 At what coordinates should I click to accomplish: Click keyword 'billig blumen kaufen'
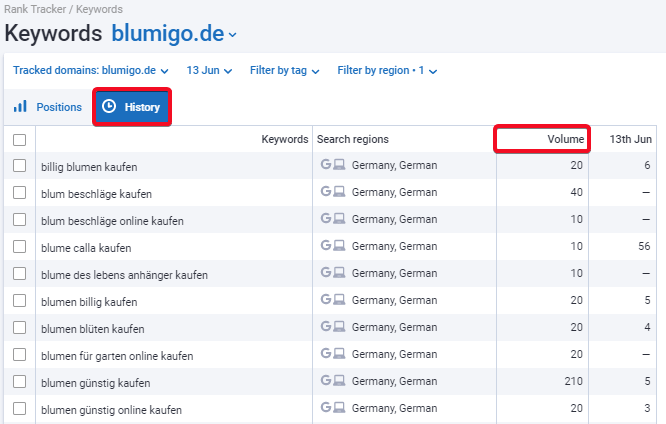tap(89, 167)
